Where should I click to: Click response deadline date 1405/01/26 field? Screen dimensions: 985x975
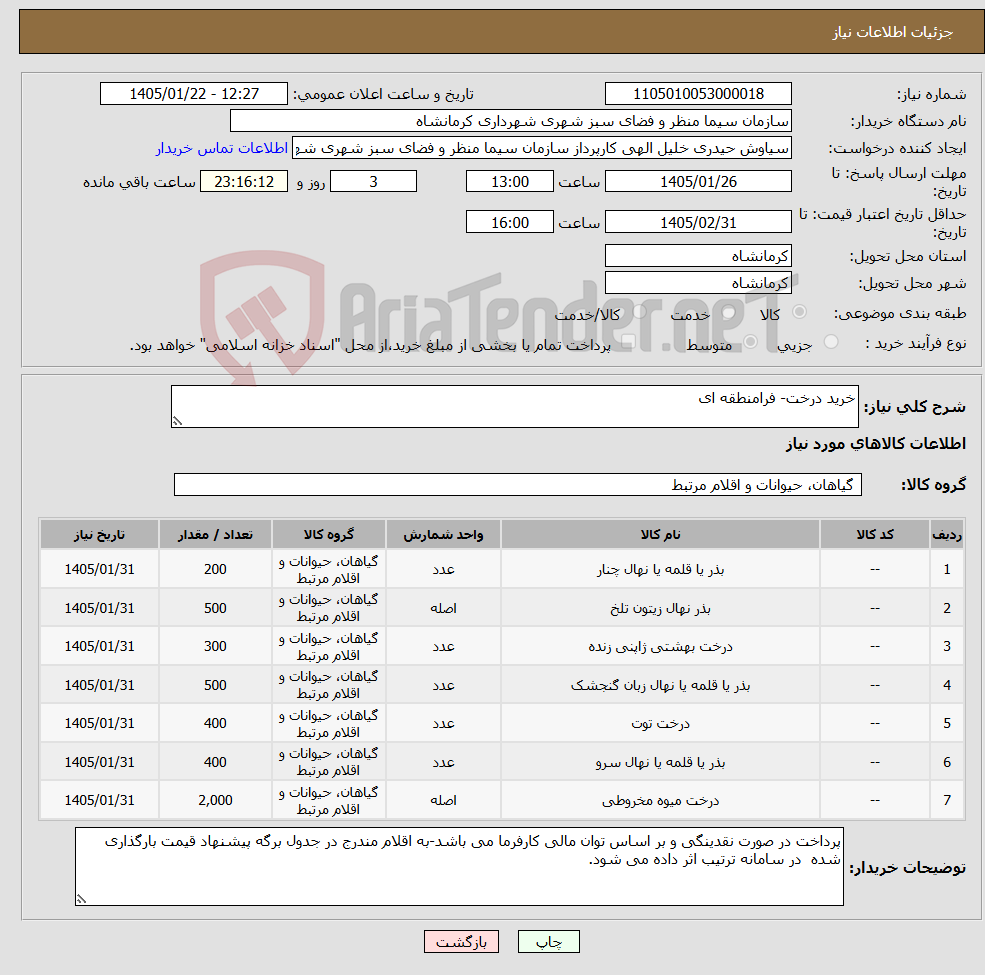coord(698,182)
